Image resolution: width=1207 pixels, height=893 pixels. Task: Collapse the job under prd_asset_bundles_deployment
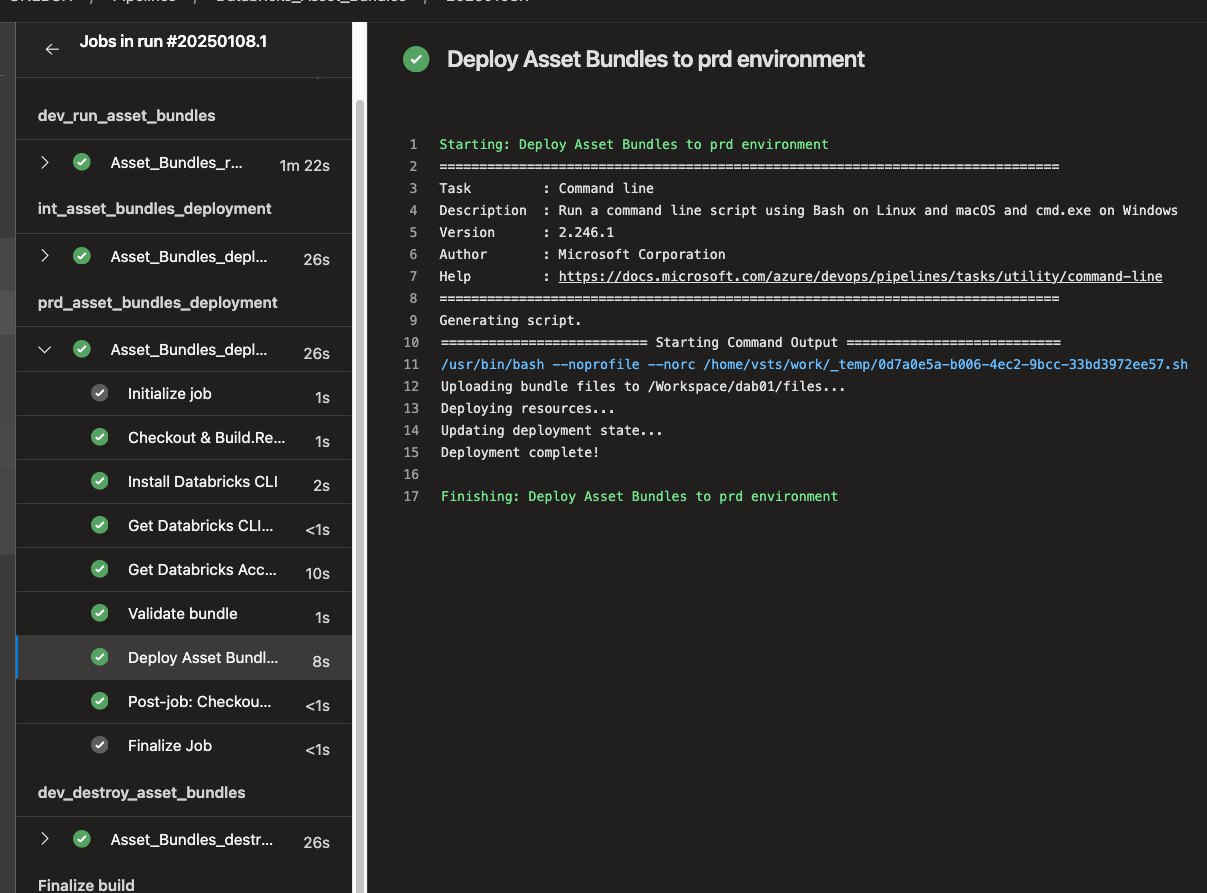coord(45,350)
